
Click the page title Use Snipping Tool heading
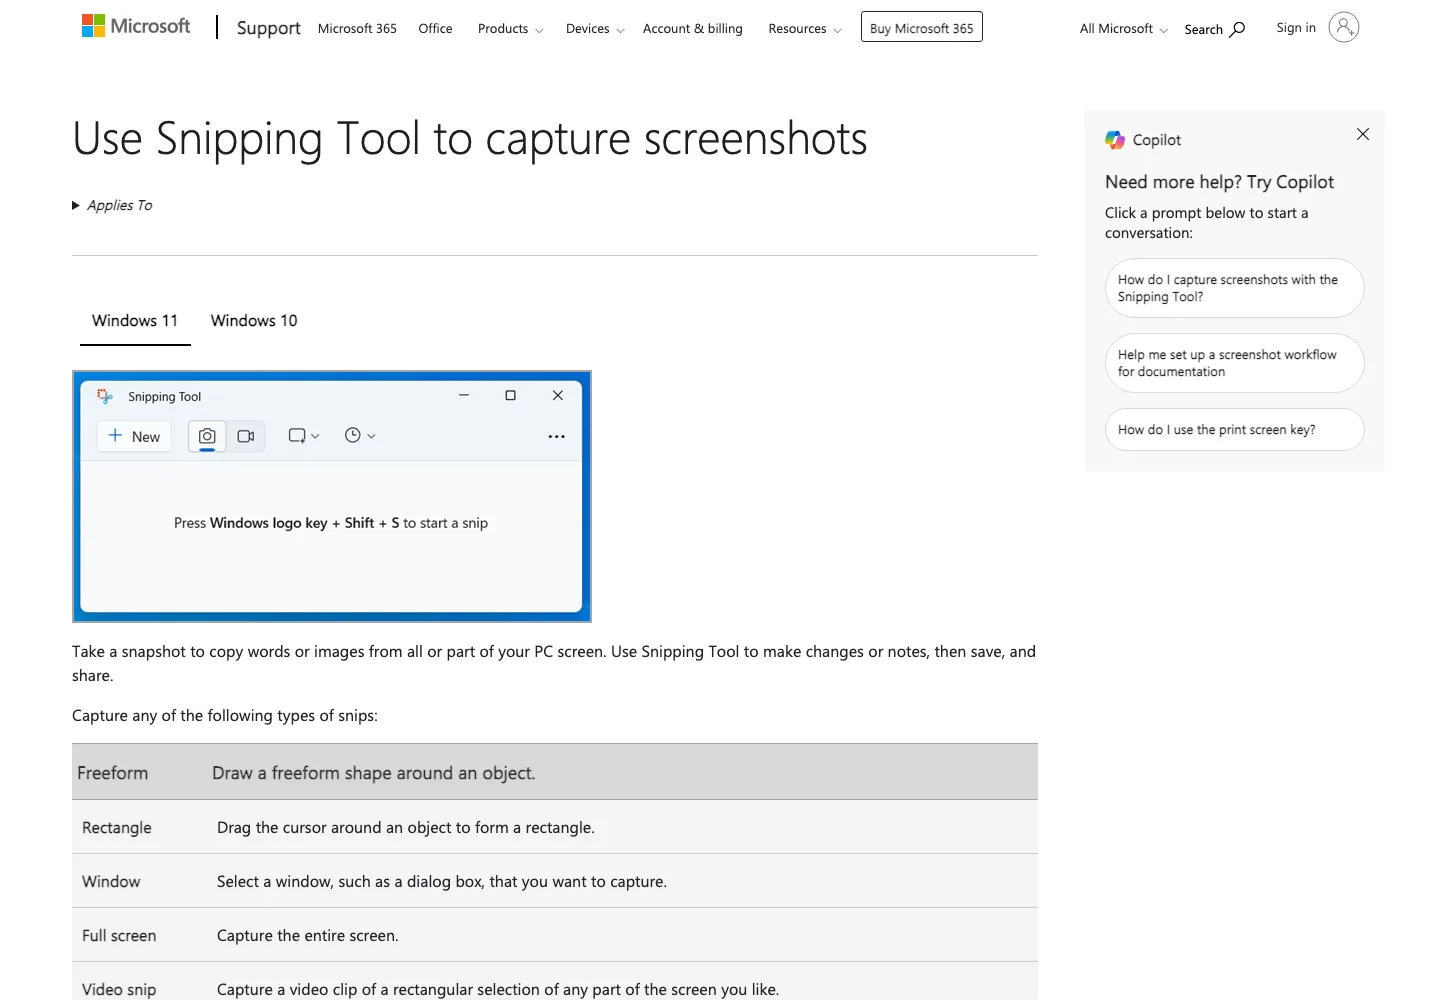(470, 138)
